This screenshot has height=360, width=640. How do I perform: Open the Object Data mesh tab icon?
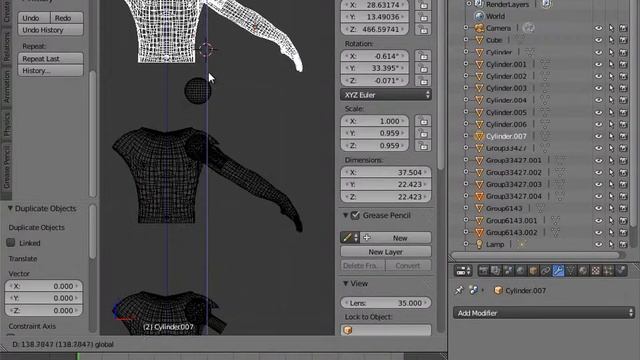(x=571, y=271)
